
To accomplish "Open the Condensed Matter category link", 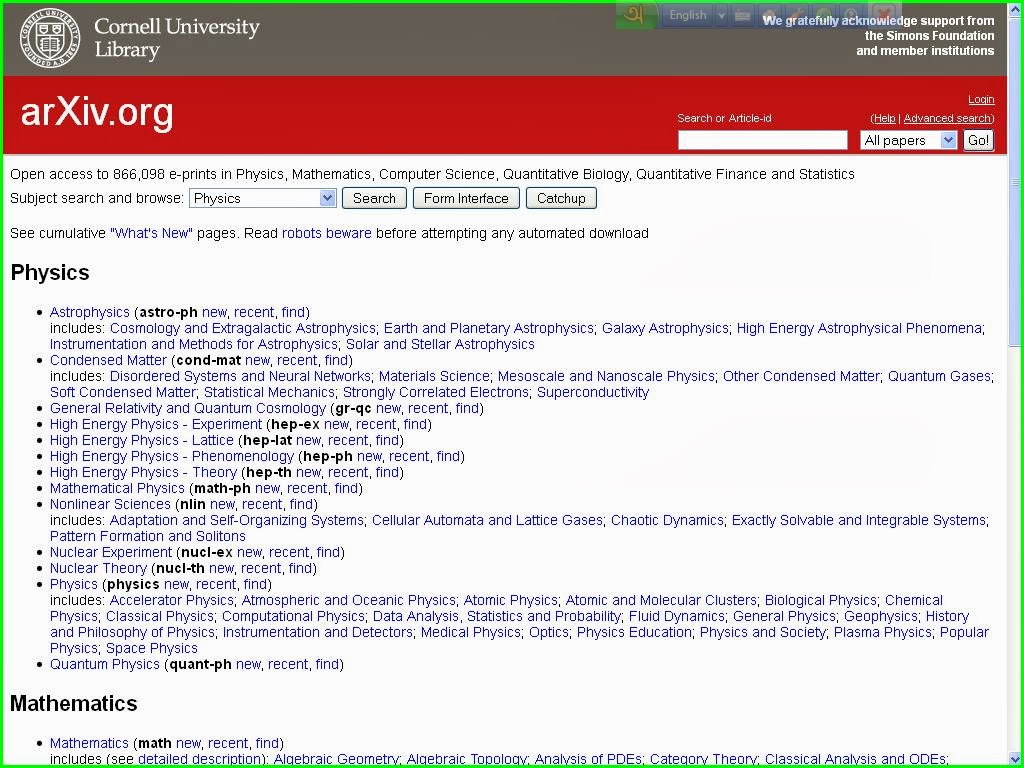I will pyautogui.click(x=108, y=360).
